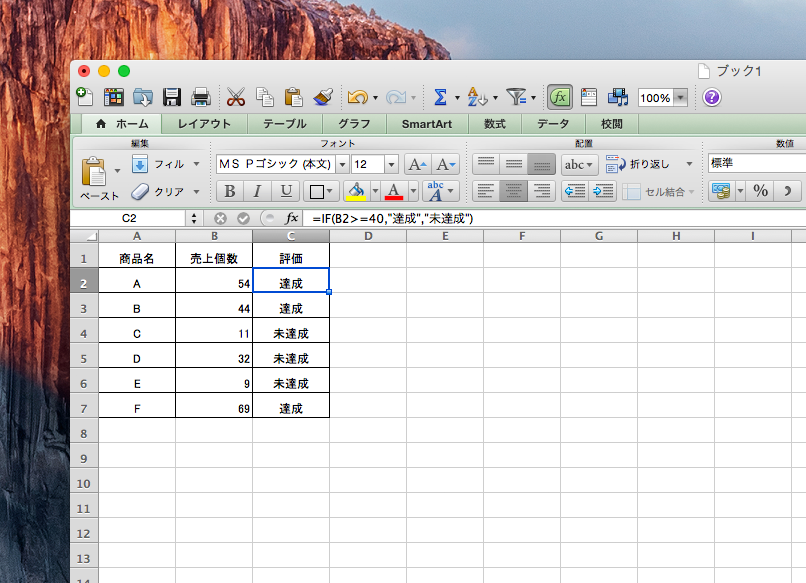The image size is (806, 583).
Task: Expand the border style dropdown arrow
Action: tap(329, 191)
